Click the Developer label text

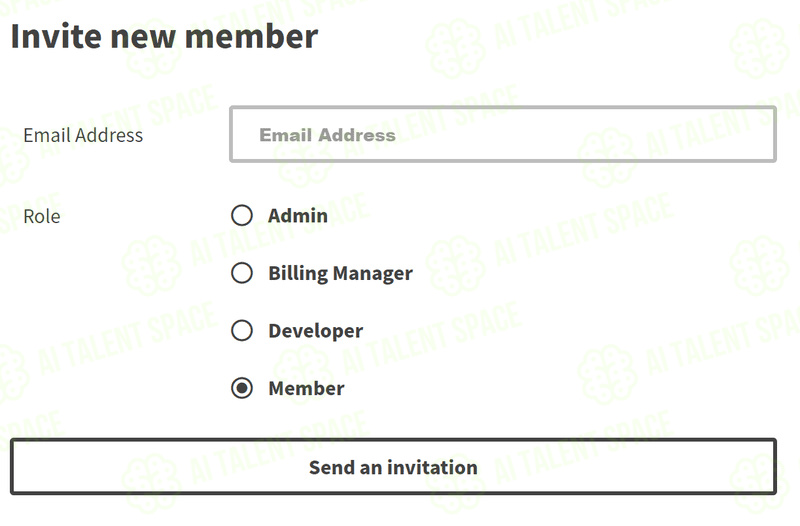point(316,331)
